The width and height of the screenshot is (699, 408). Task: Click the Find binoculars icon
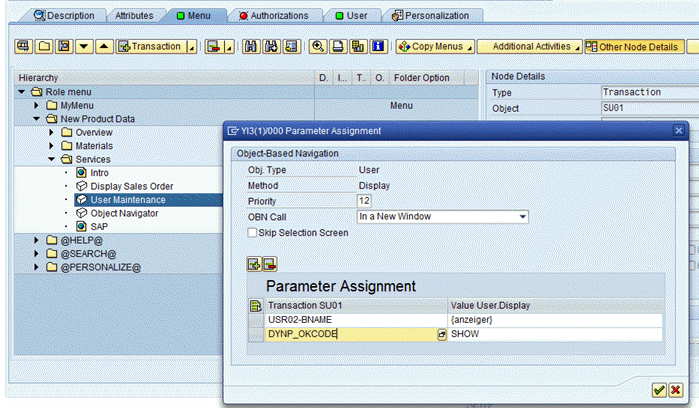pyautogui.click(x=251, y=46)
